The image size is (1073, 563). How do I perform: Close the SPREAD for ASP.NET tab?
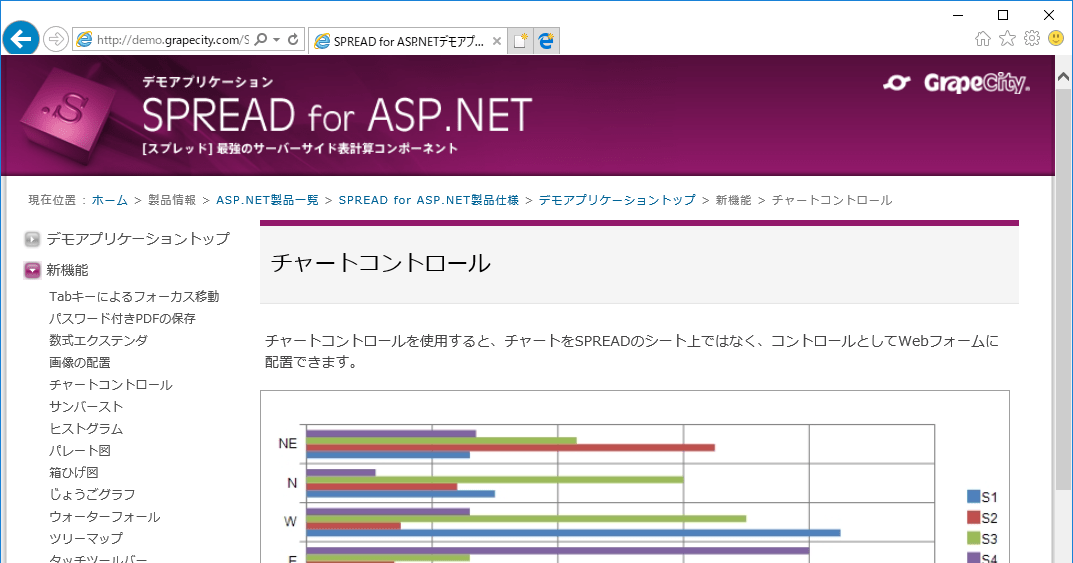(497, 41)
